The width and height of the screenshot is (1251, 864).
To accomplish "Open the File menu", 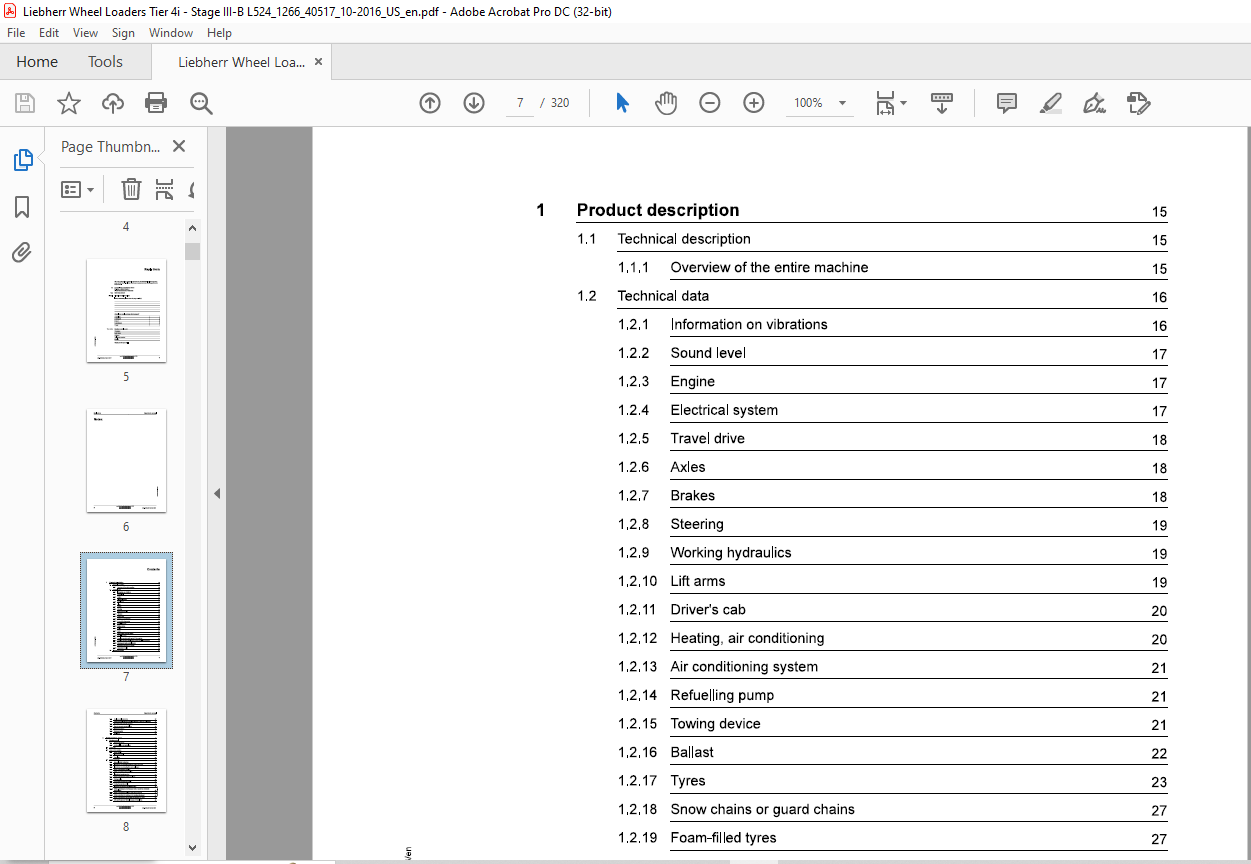I will (x=16, y=33).
